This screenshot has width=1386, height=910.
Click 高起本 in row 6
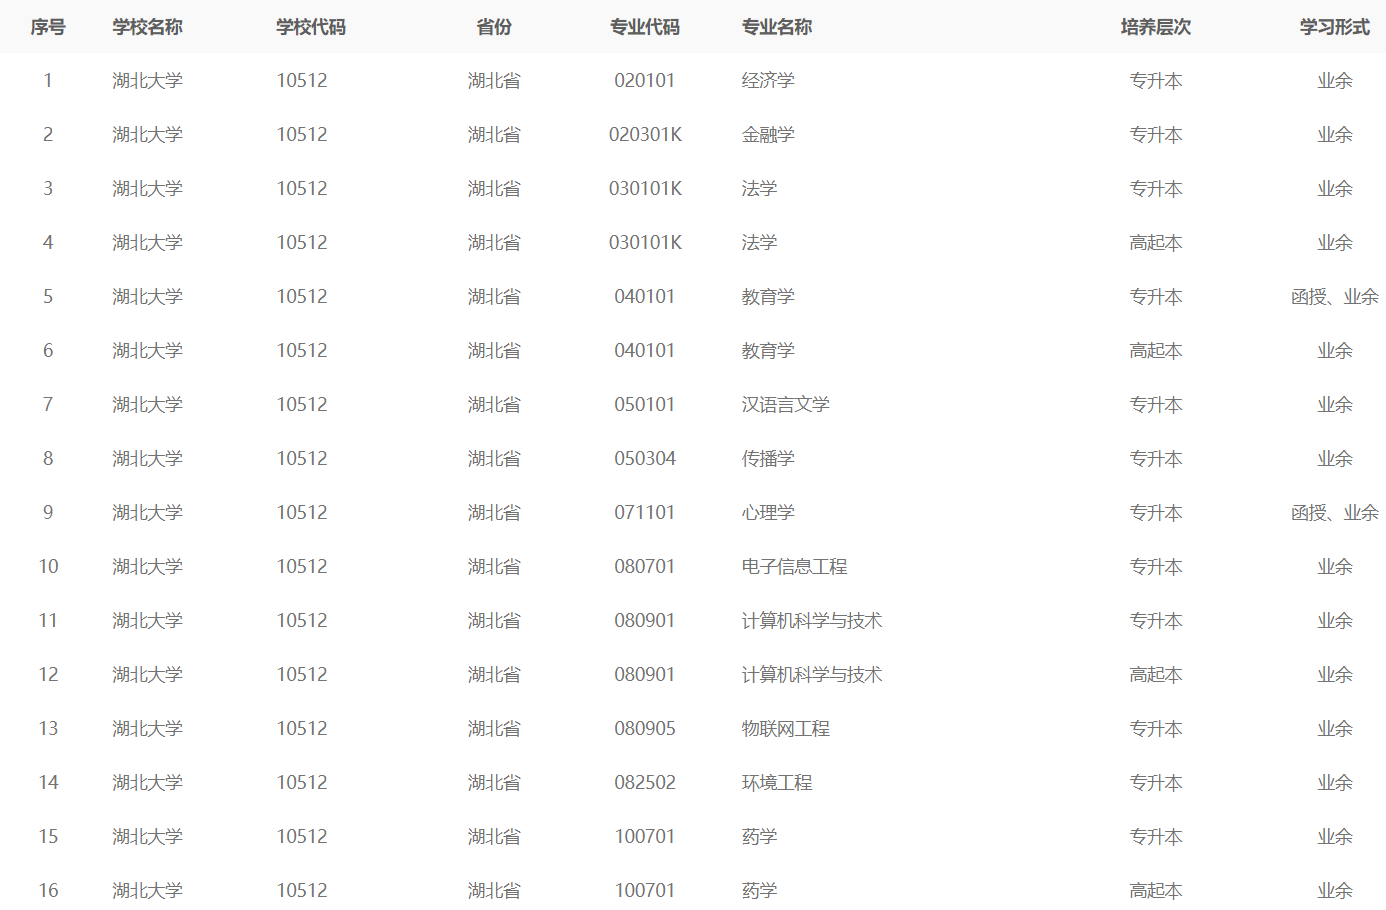pyautogui.click(x=1156, y=351)
